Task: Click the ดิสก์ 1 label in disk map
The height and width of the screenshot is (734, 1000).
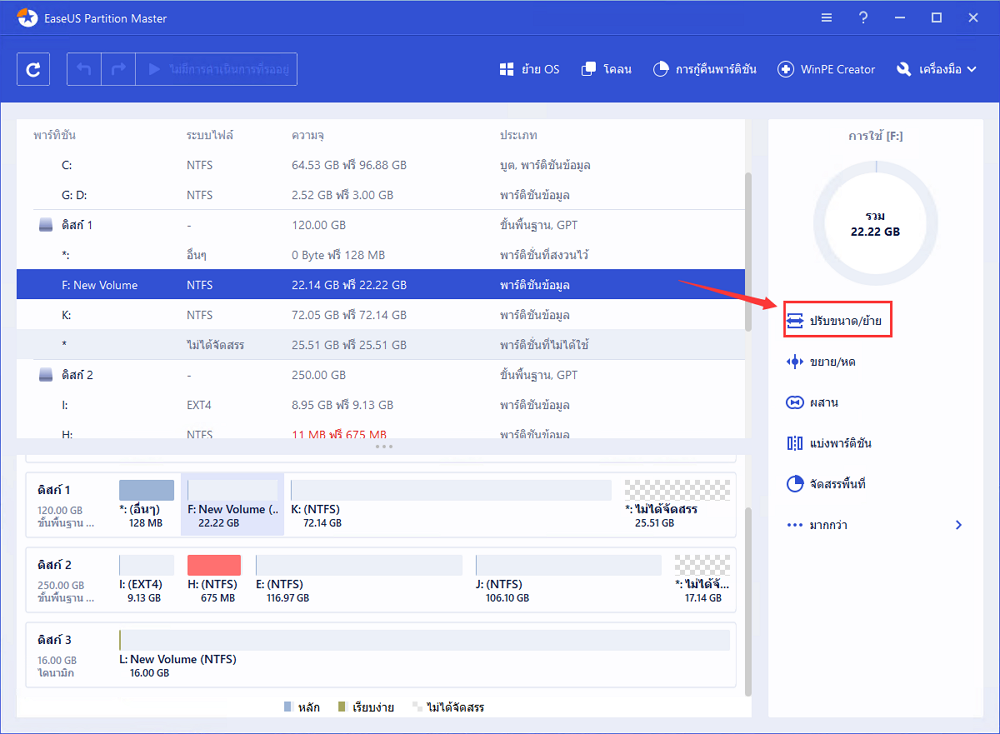Action: click(x=54, y=490)
